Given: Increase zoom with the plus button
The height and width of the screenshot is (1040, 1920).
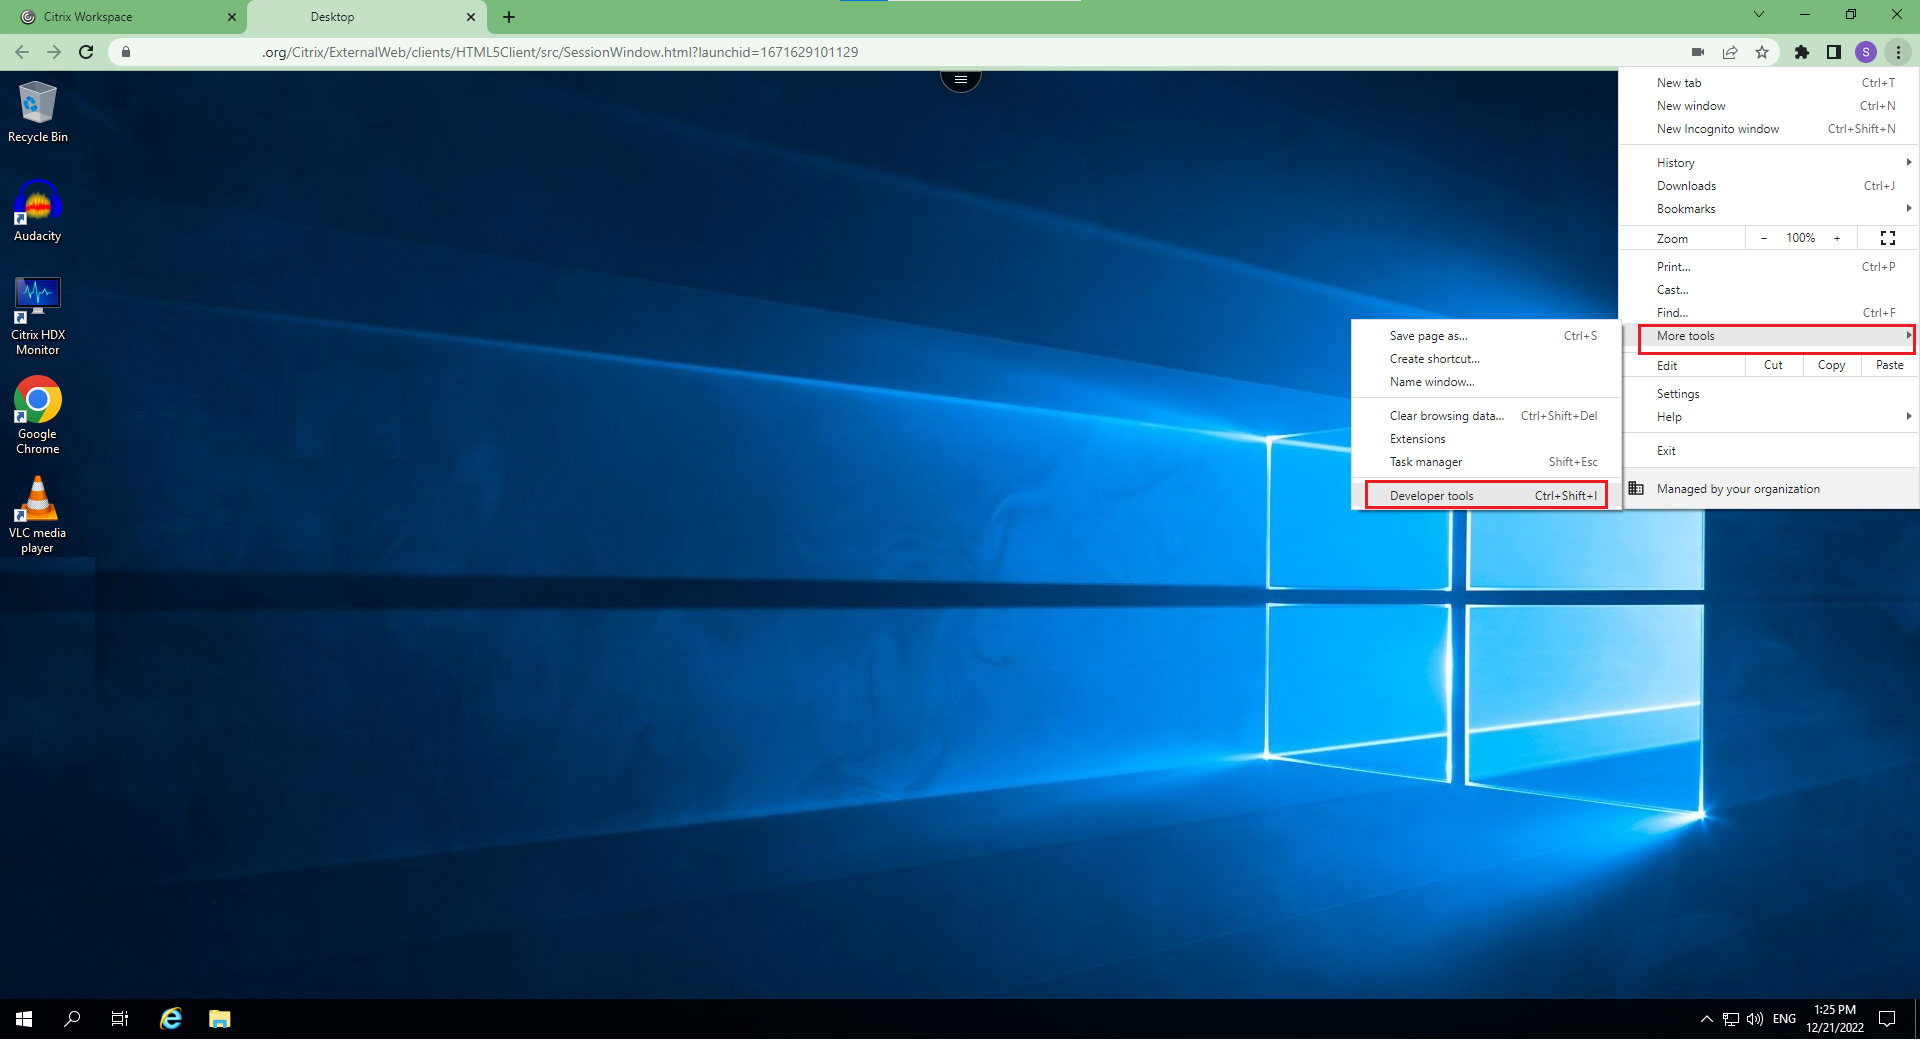Looking at the screenshot, I should (1837, 238).
